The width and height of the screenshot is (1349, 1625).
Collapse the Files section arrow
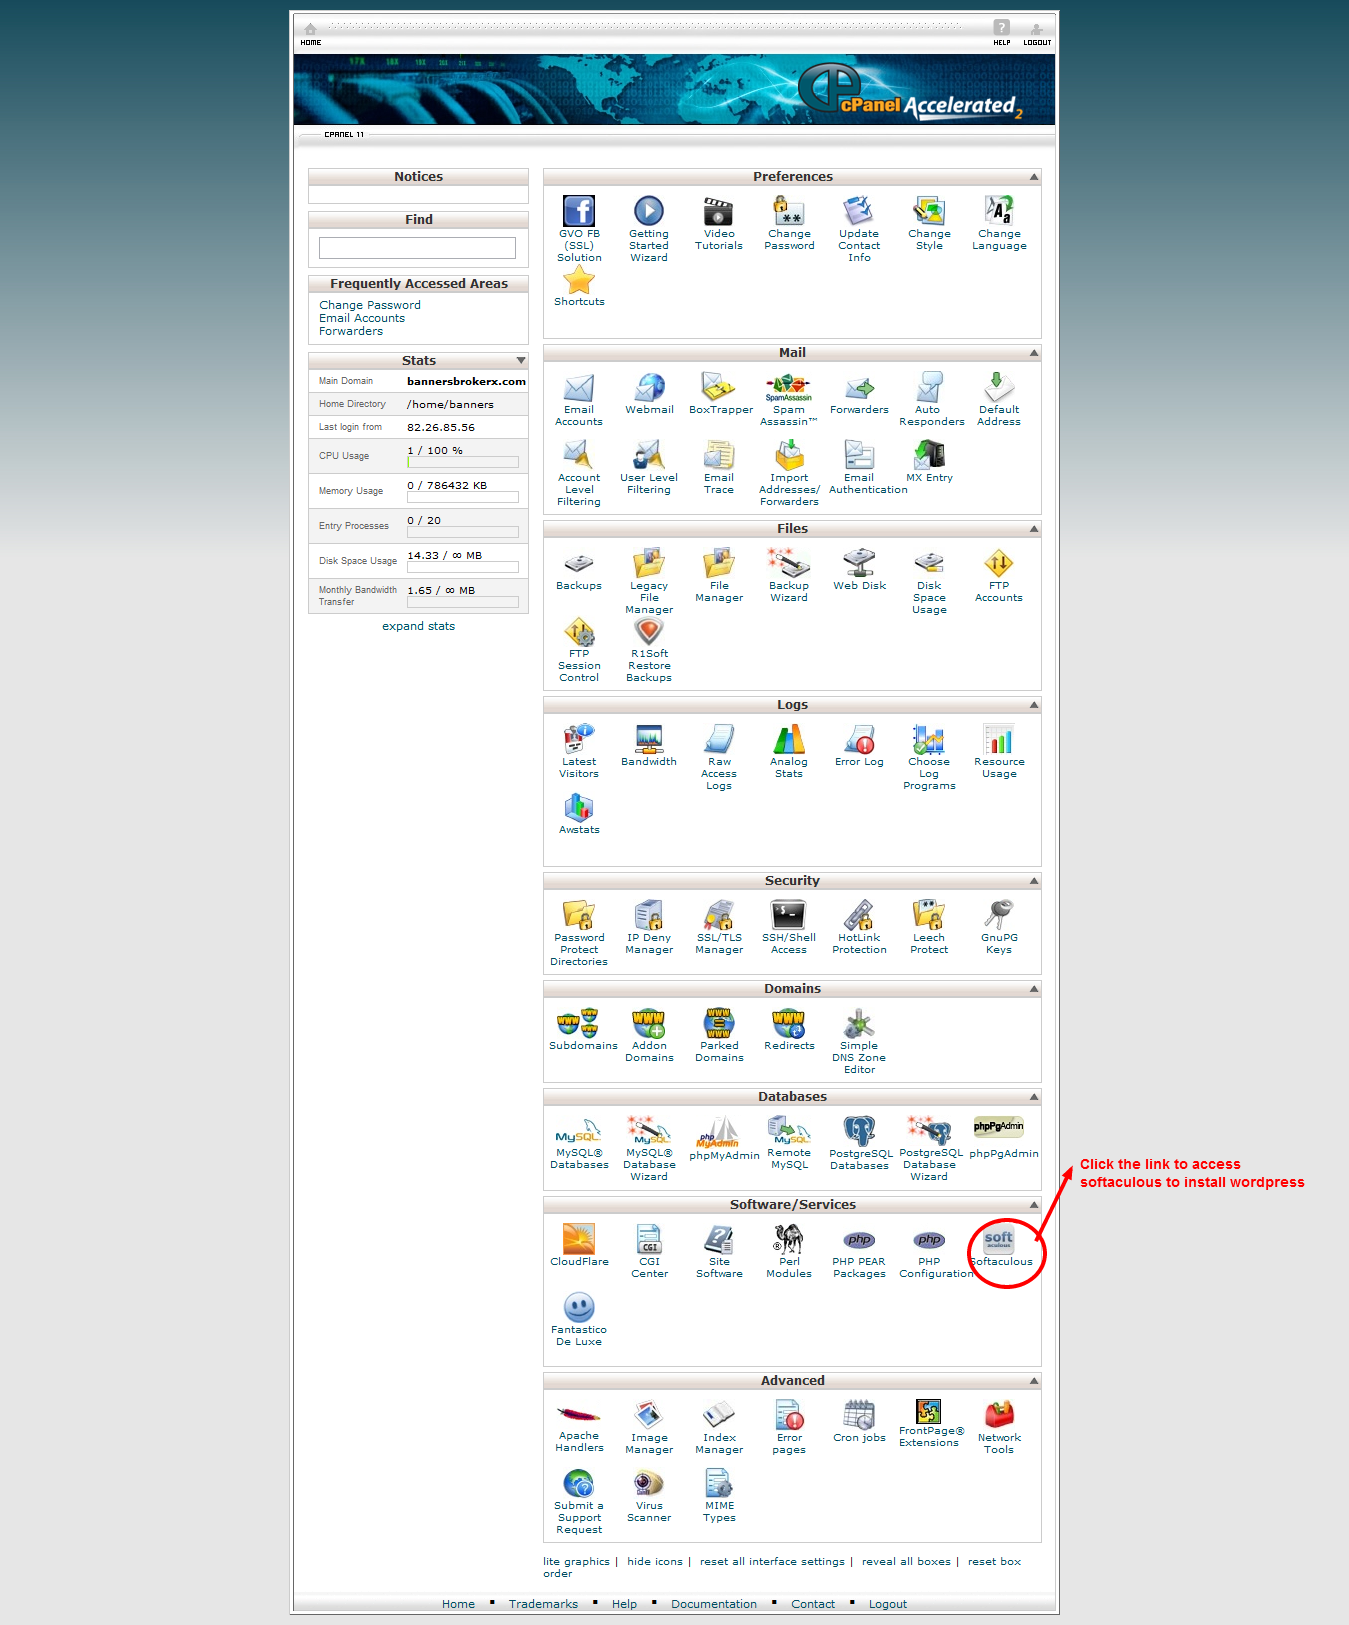tap(1034, 529)
